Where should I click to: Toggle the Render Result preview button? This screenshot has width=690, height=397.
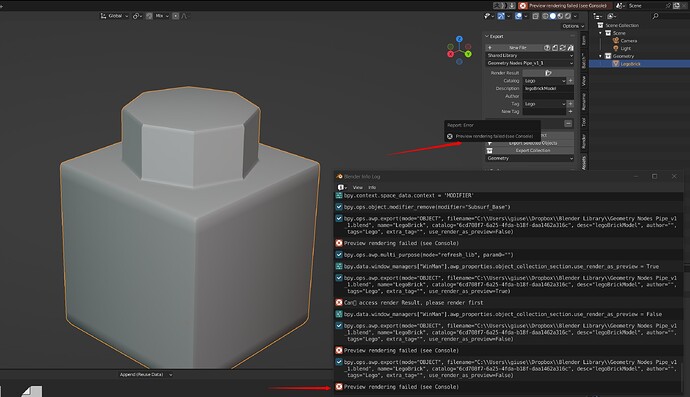tap(548, 73)
